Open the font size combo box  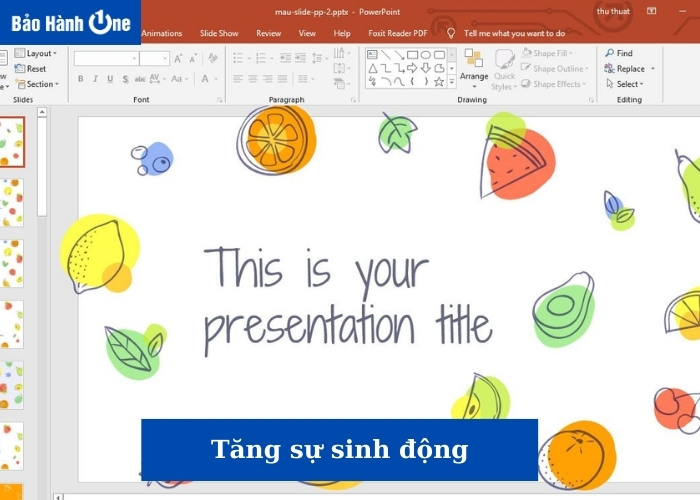[x=154, y=58]
